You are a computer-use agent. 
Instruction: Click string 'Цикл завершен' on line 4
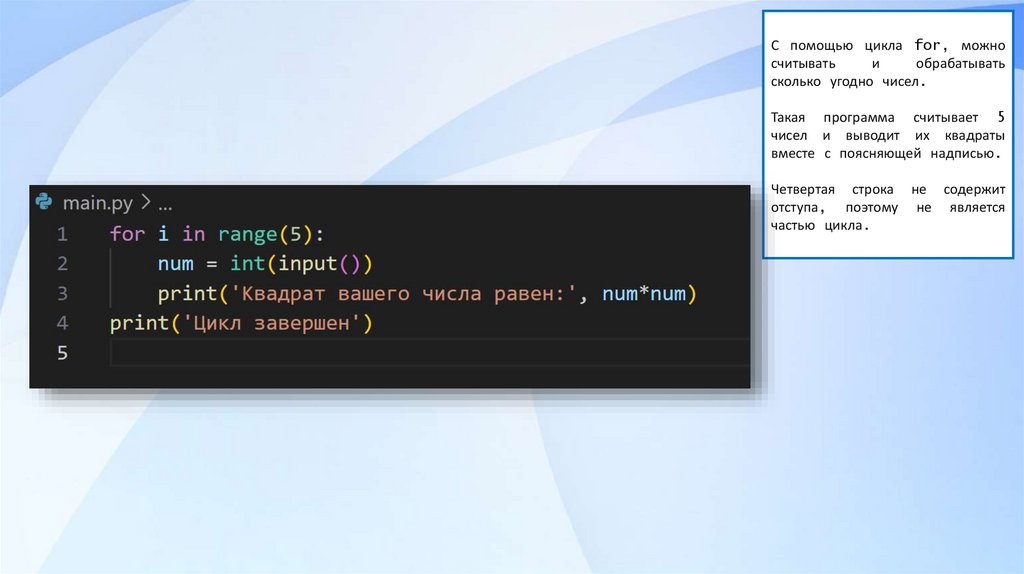(271, 323)
